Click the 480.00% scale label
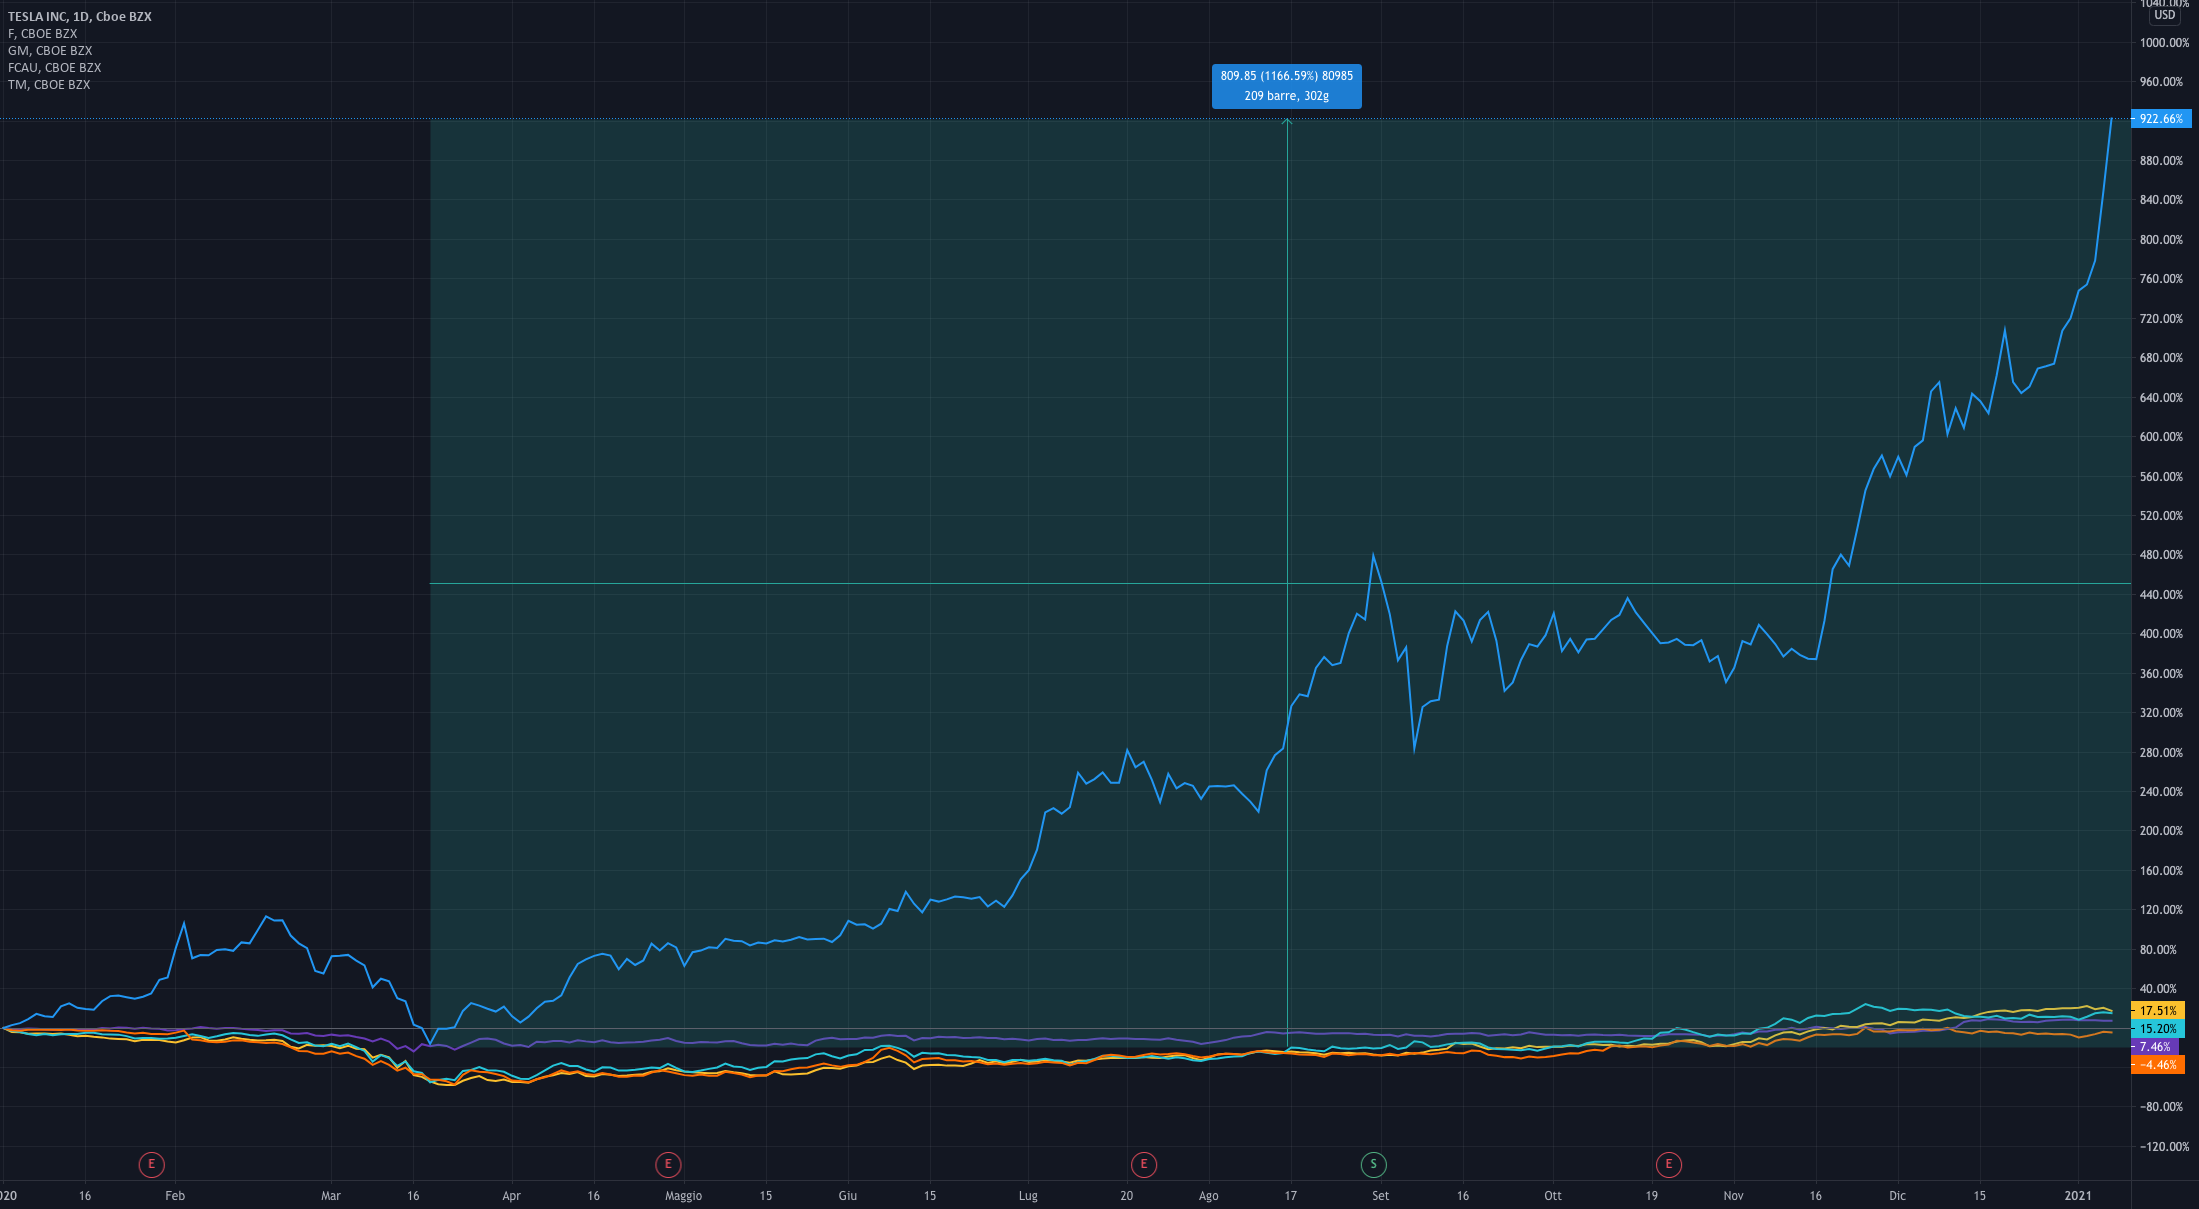The image size is (2199, 1209). tap(2161, 555)
